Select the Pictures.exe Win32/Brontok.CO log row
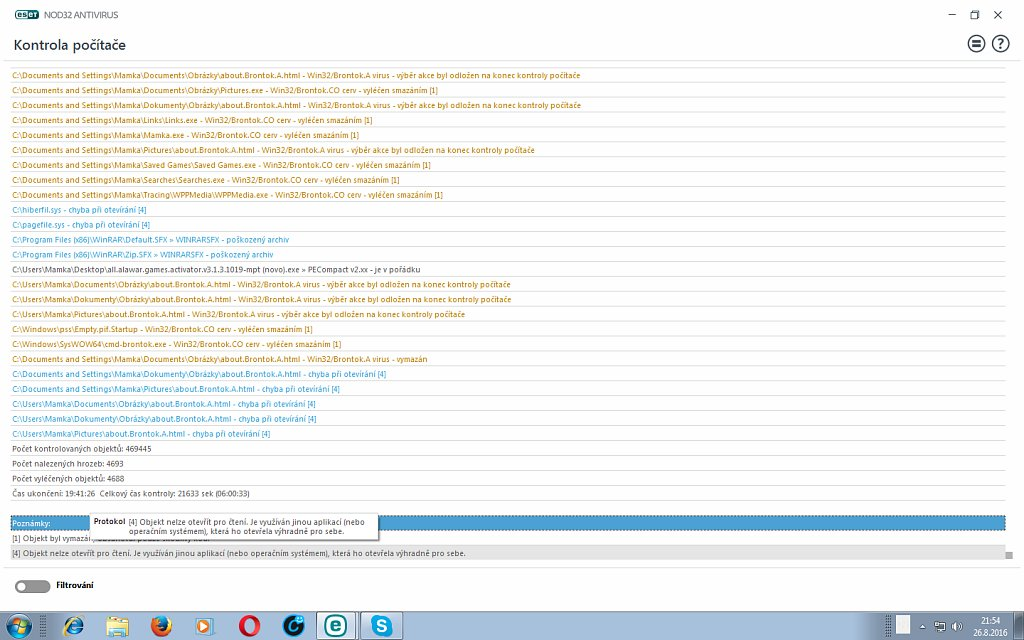The image size is (1024, 640). pos(508,90)
